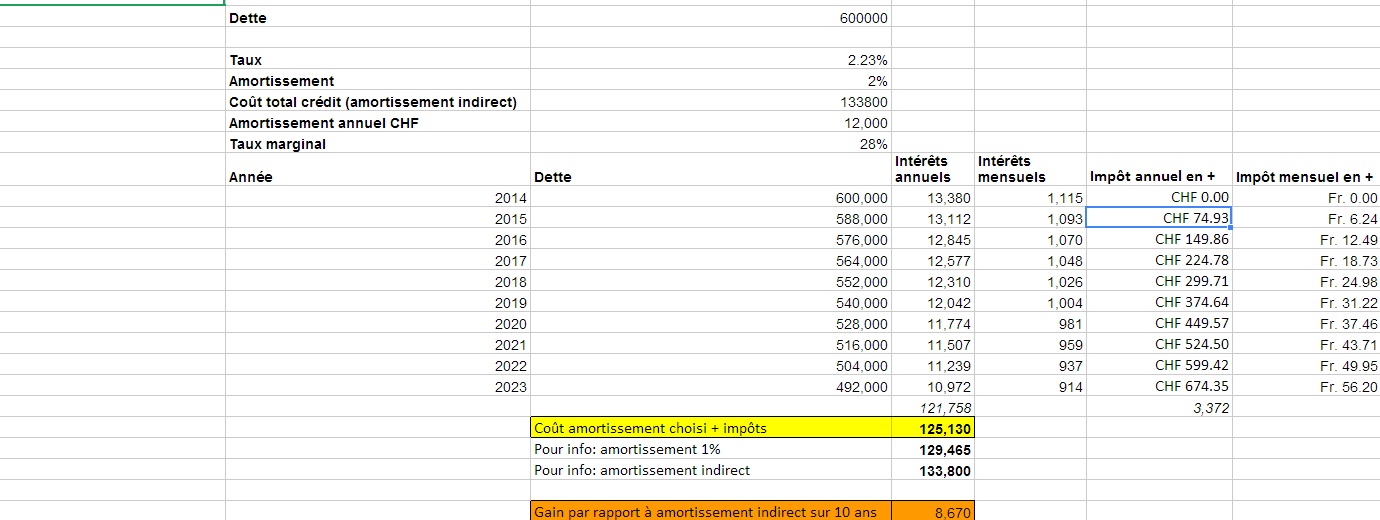Select the cell with value 600000
Image resolution: width=1380 pixels, height=520 pixels.
[x=710, y=18]
